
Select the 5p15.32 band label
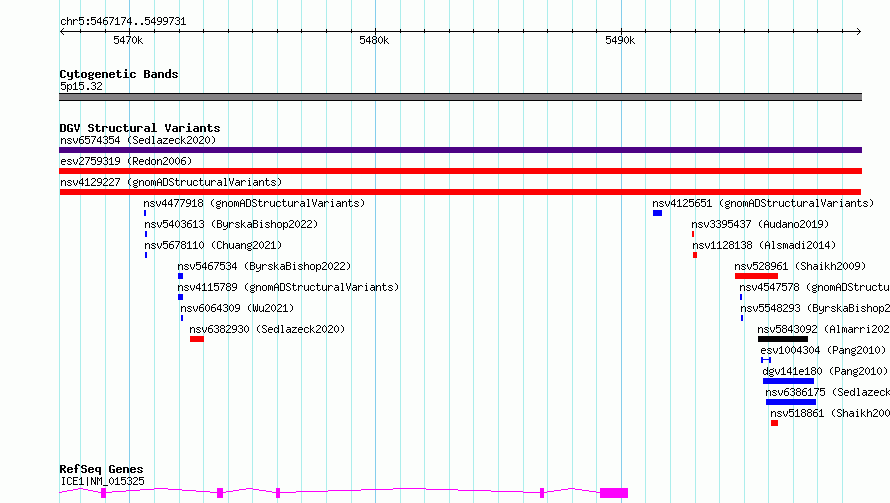81,86
